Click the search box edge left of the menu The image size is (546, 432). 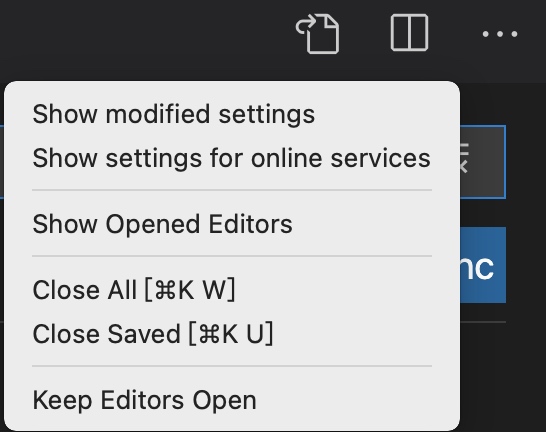[2, 162]
